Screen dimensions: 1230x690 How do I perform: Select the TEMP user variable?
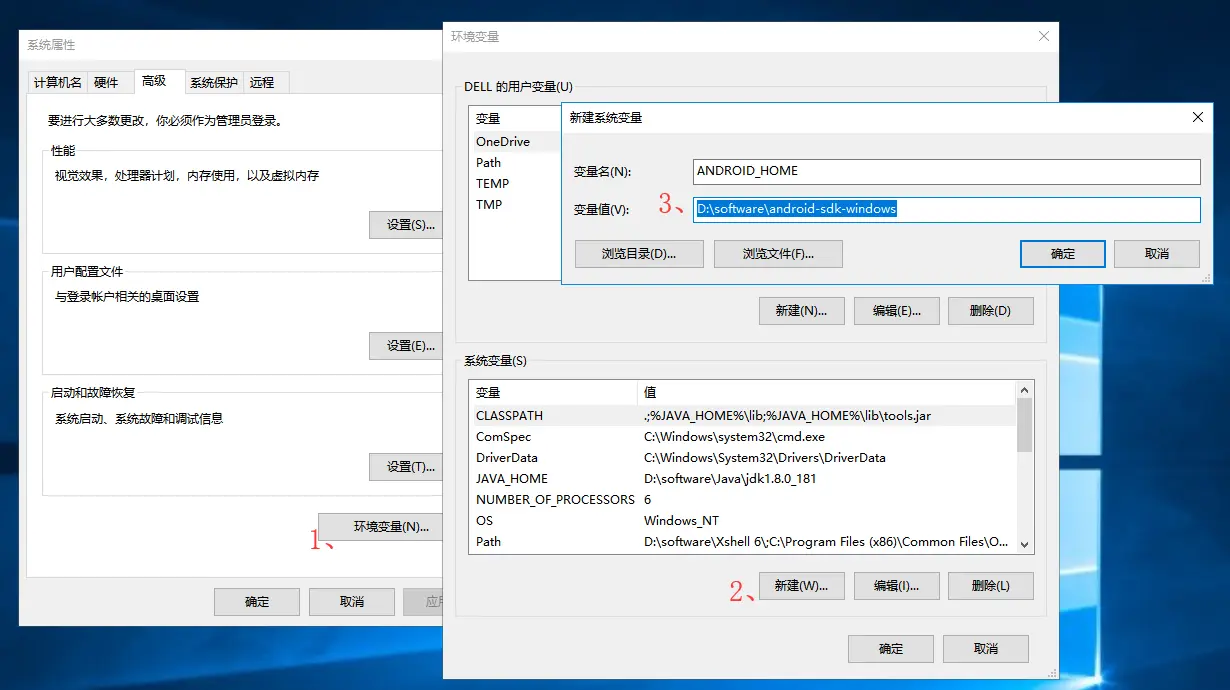click(x=515, y=184)
